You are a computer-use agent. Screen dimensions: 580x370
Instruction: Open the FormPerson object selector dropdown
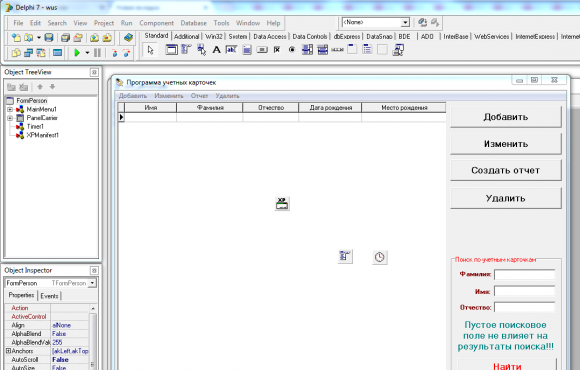click(x=92, y=283)
